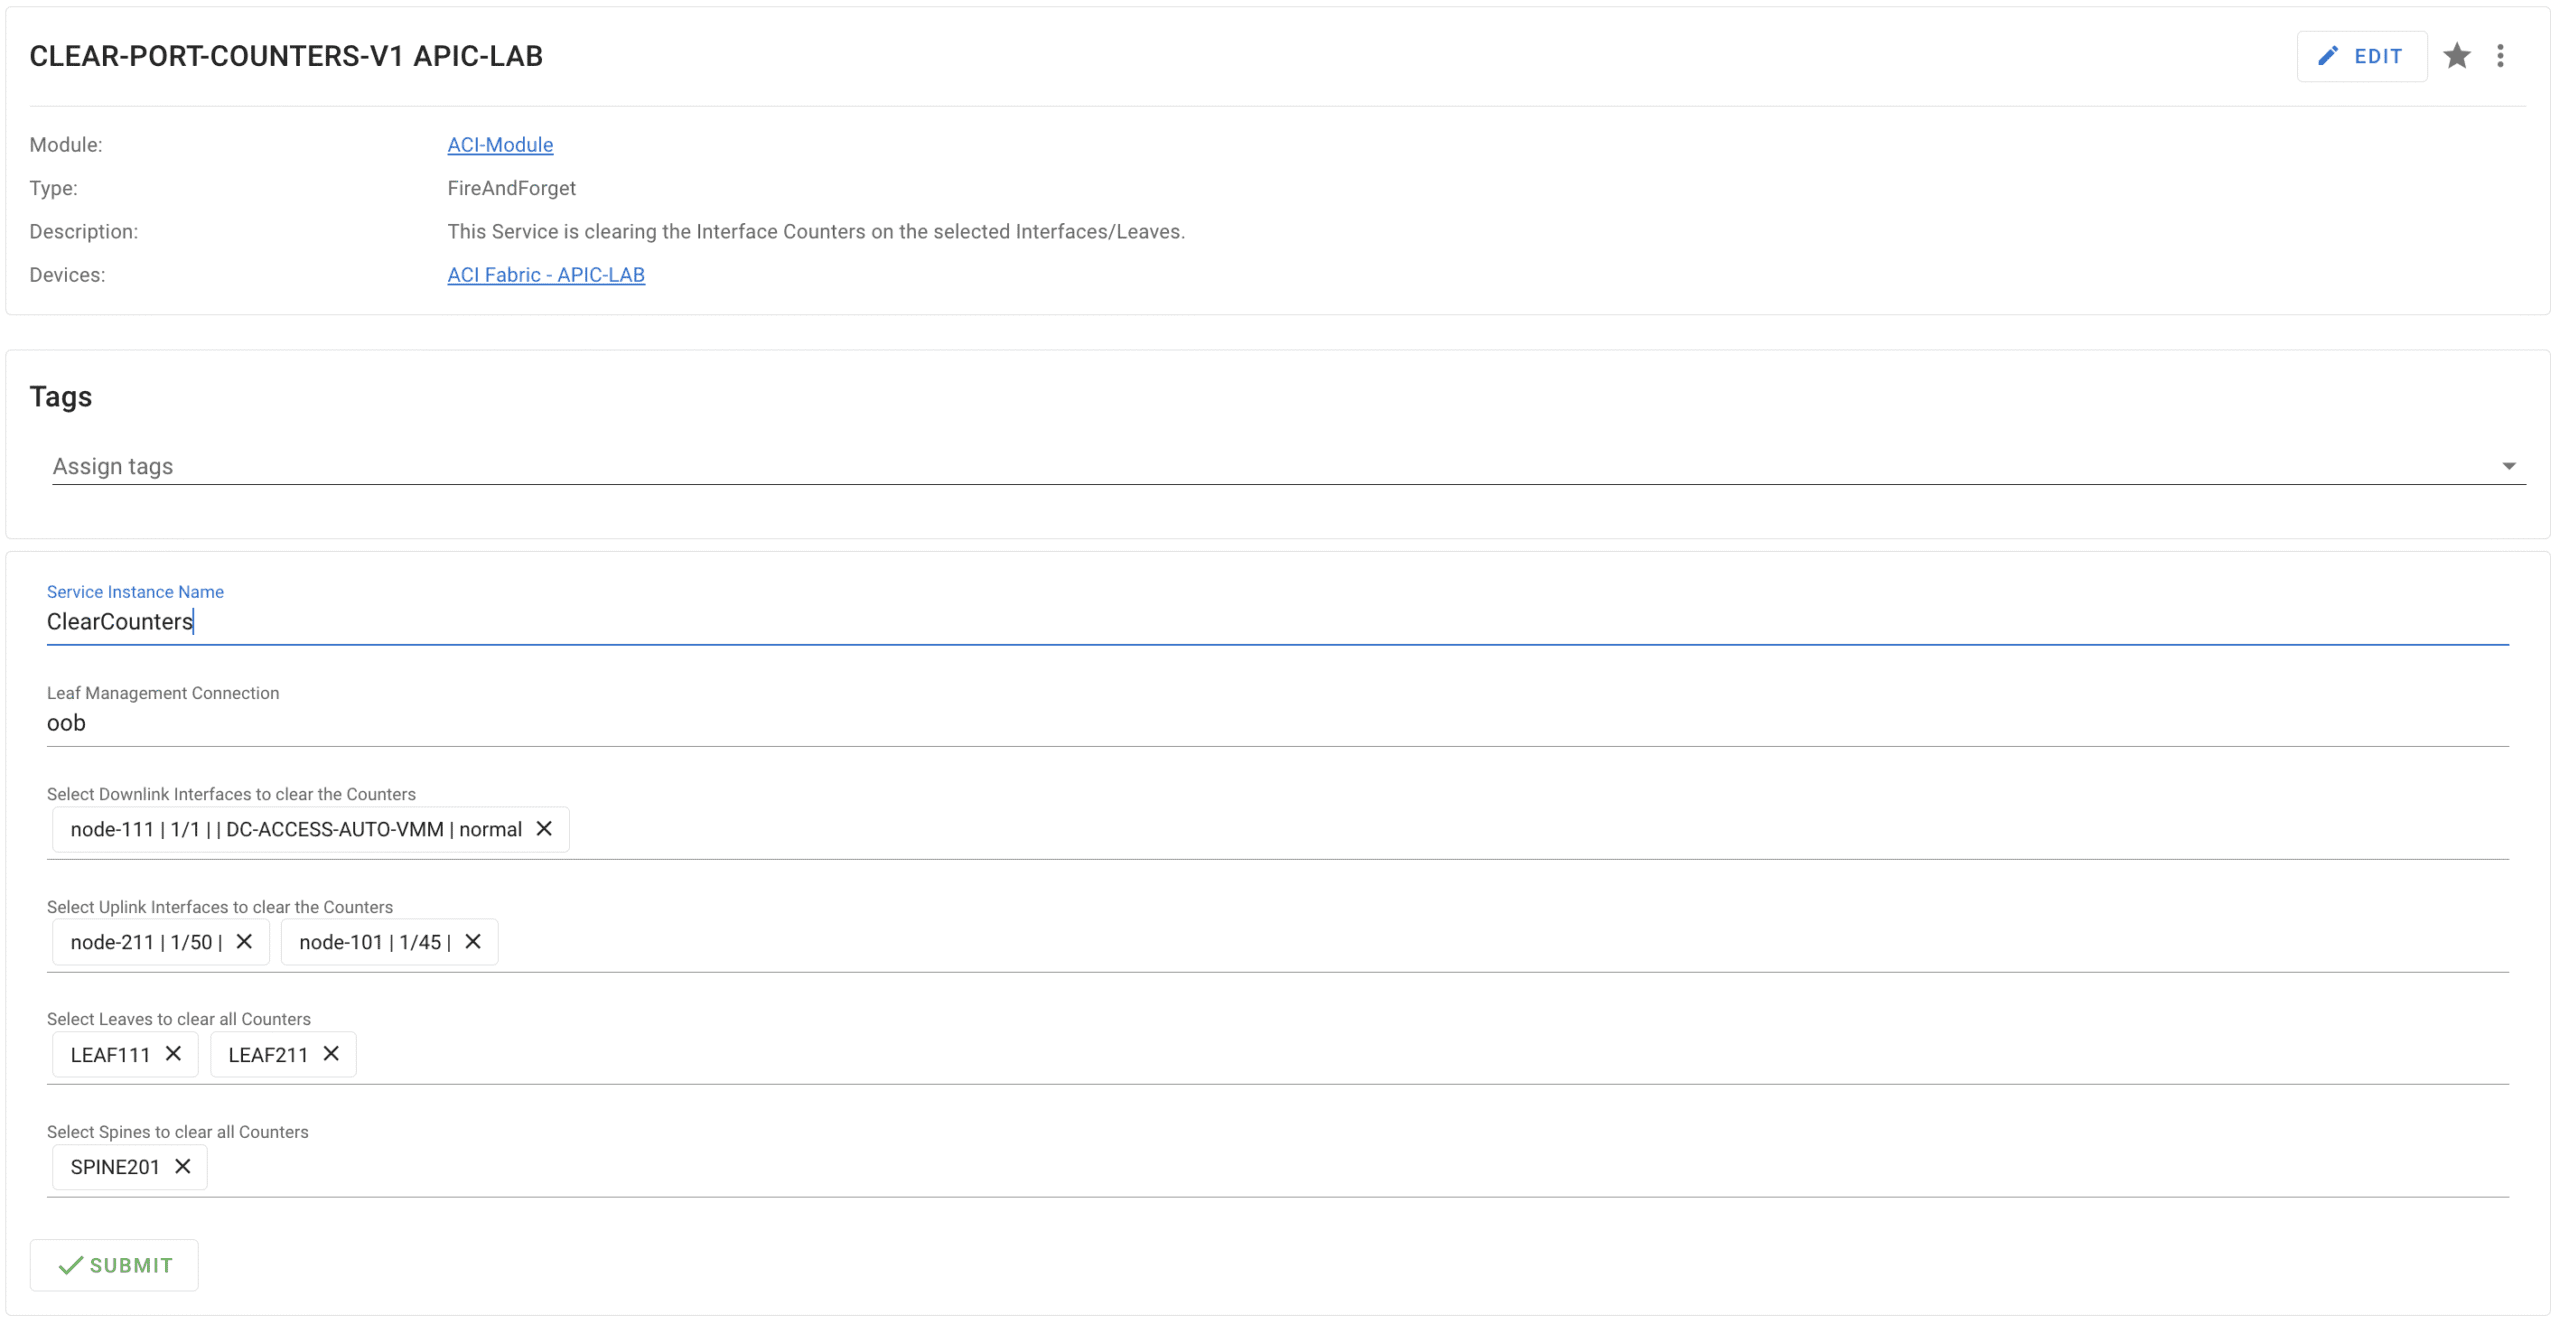2560x1324 pixels.
Task: Submit the service instance form
Action: coord(114,1265)
